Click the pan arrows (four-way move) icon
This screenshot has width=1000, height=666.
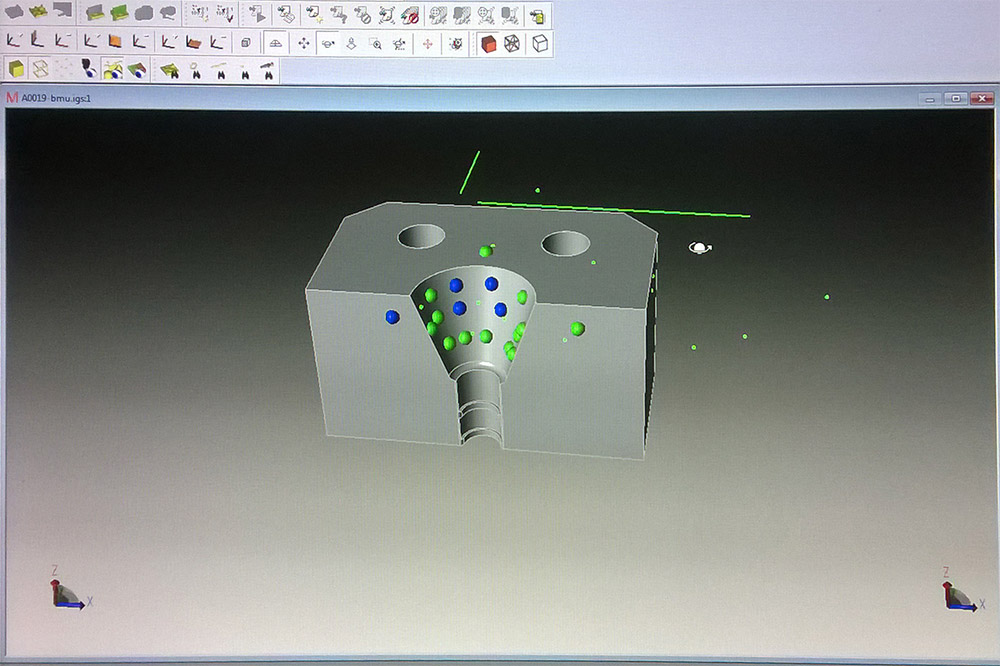pyautogui.click(x=303, y=43)
